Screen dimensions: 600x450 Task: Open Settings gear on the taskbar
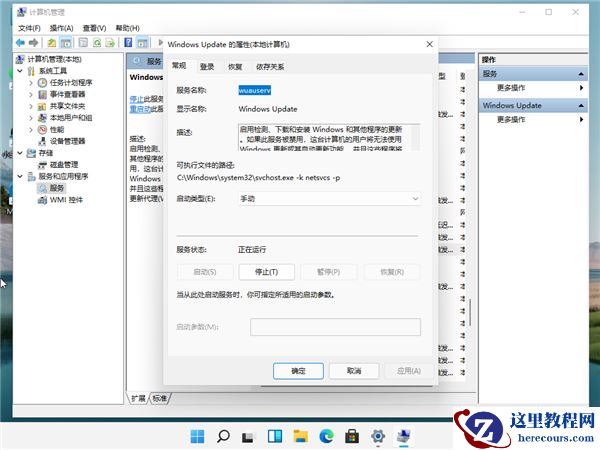(x=378, y=436)
